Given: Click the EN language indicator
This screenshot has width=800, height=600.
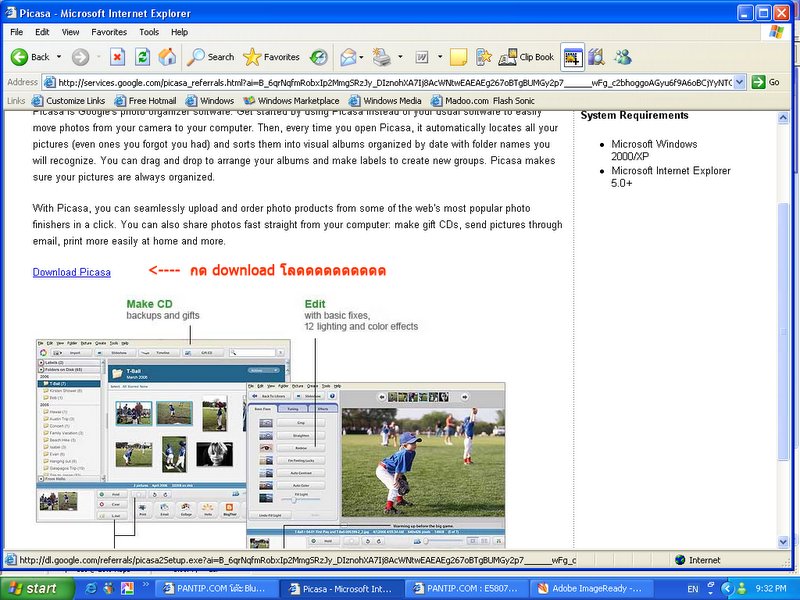Looking at the screenshot, I should 692,589.
